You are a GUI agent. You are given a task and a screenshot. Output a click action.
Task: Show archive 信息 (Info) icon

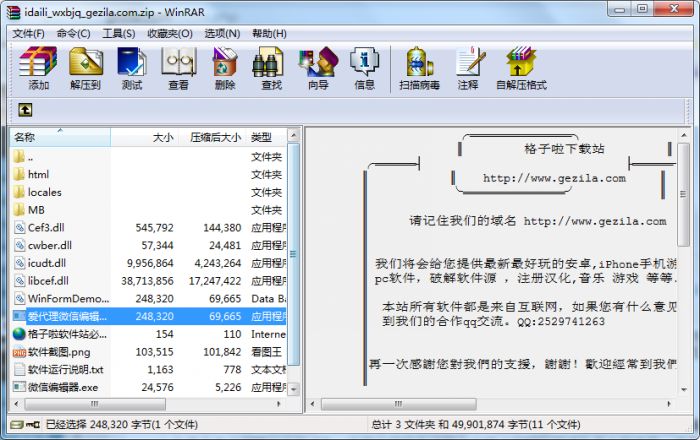point(364,62)
